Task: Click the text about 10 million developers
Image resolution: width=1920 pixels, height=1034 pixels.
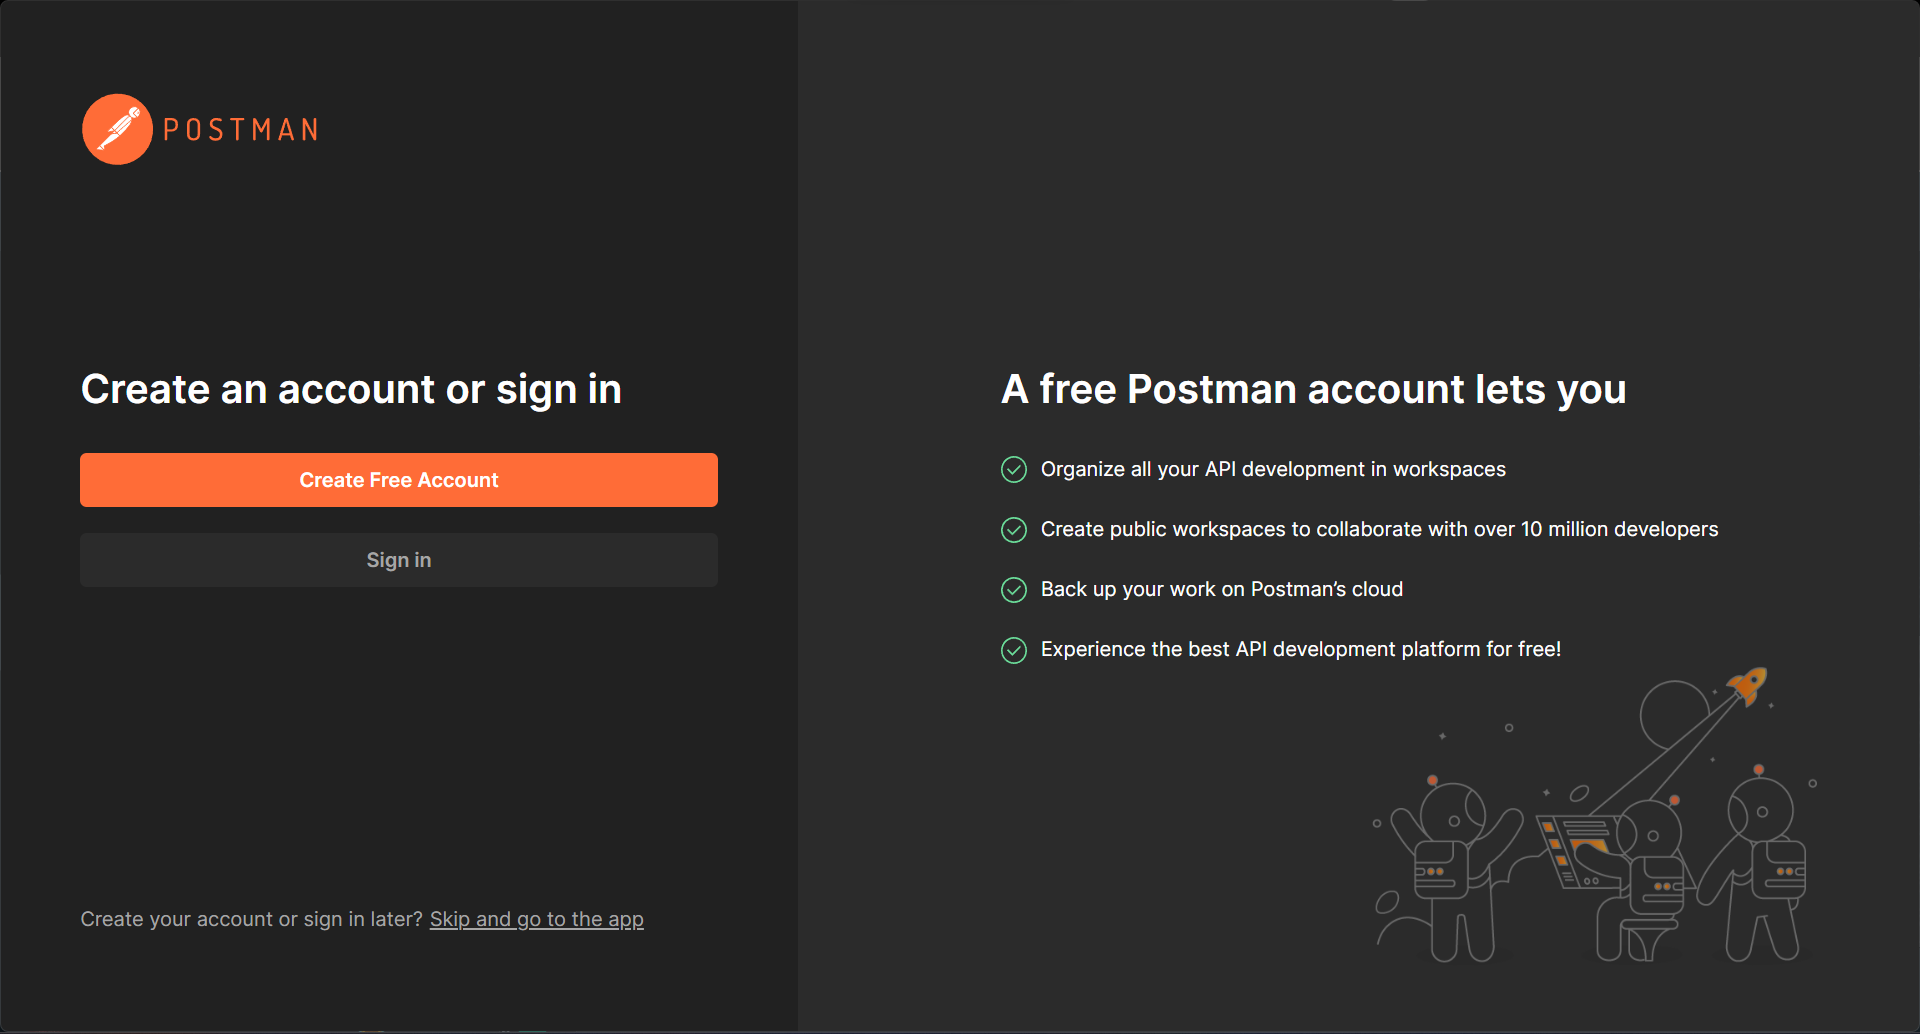Action: (1379, 529)
